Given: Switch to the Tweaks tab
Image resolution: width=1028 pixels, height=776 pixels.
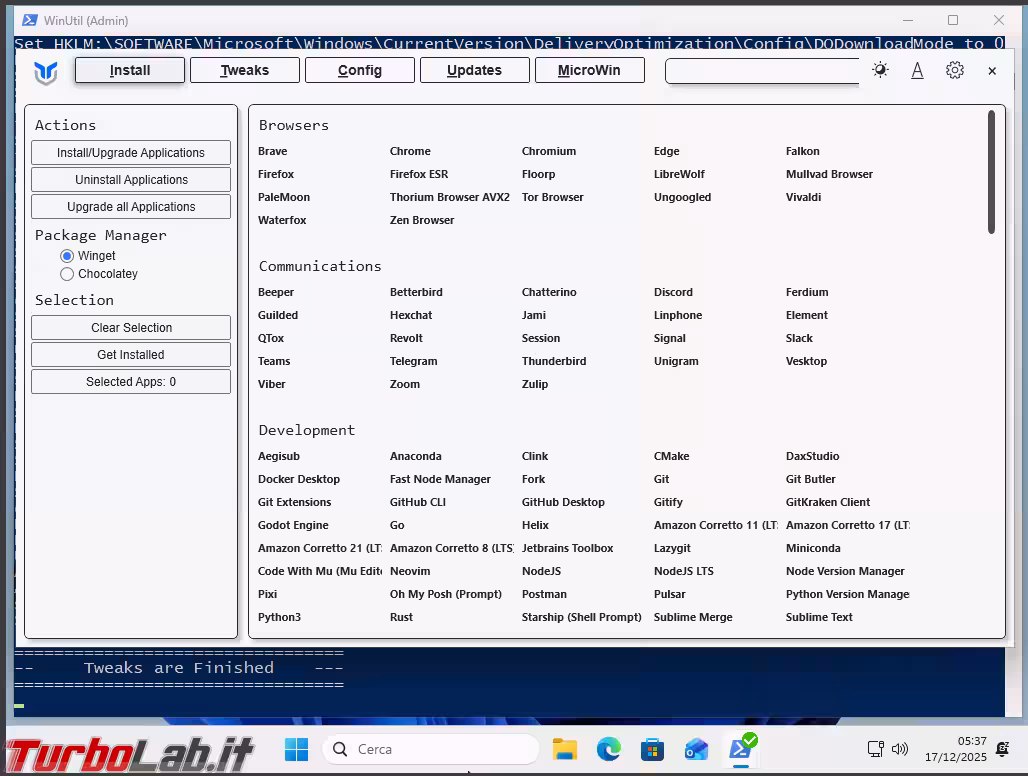Looking at the screenshot, I should coord(245,70).
